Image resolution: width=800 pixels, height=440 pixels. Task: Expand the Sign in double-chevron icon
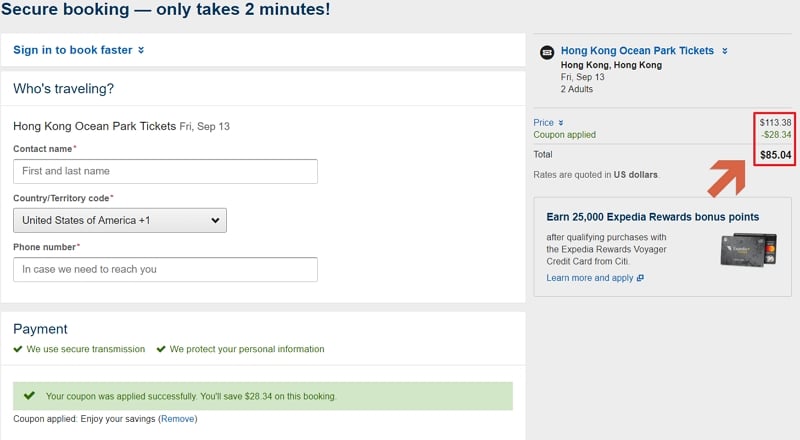coord(141,50)
